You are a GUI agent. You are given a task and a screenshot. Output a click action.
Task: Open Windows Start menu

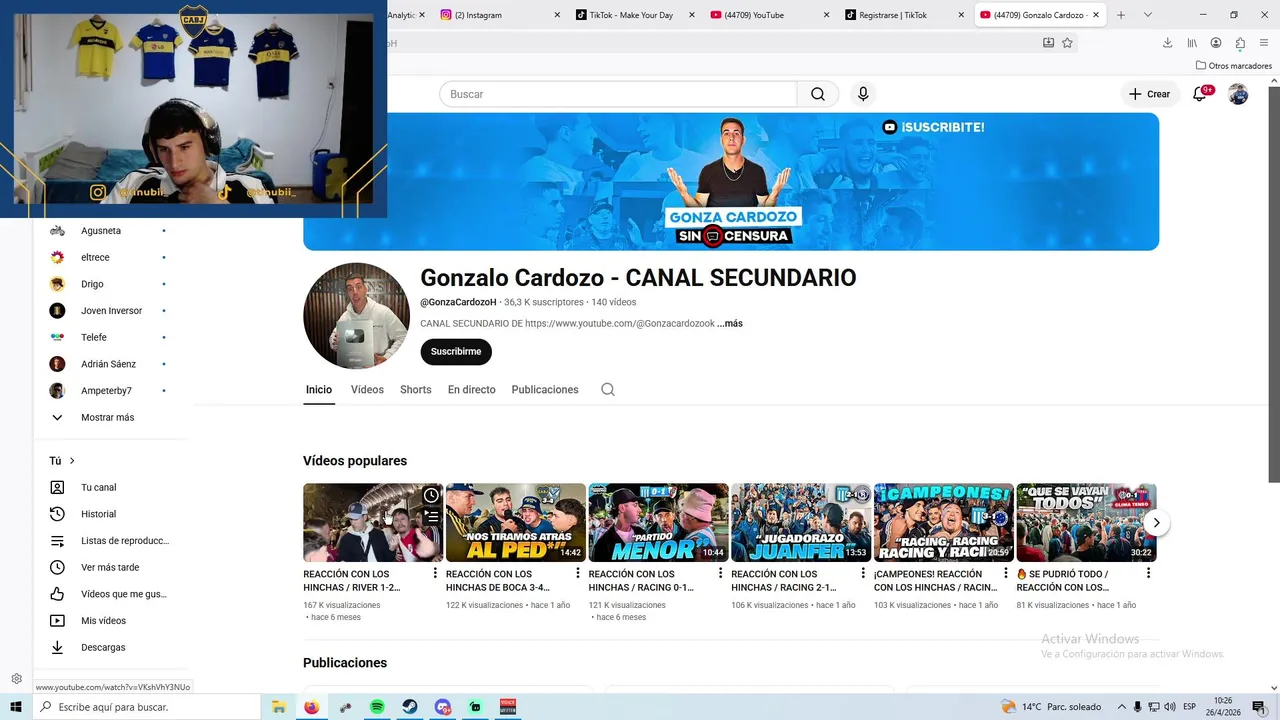point(16,707)
